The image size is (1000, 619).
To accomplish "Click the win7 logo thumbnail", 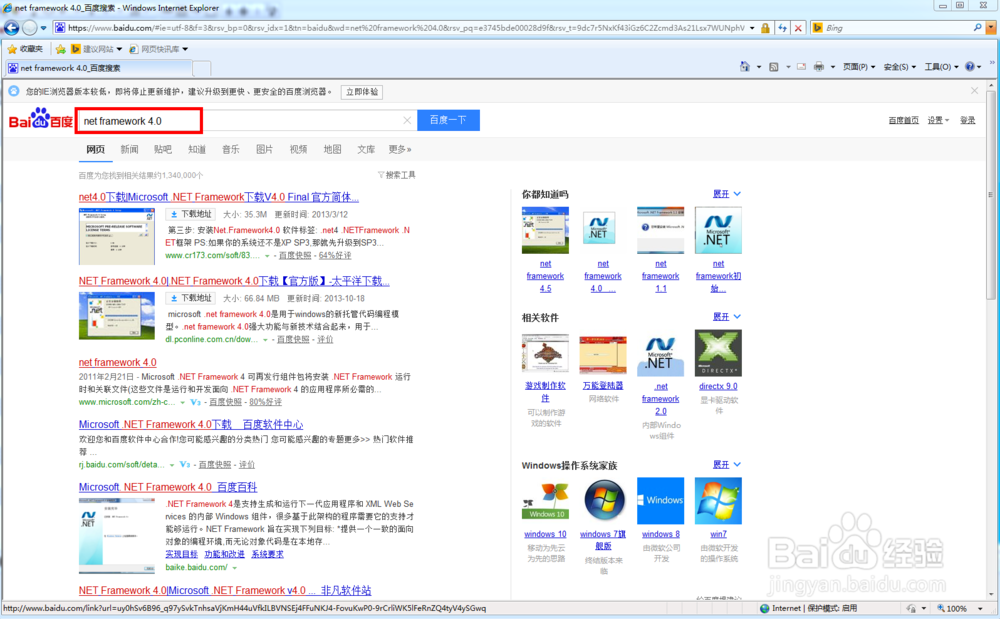I will 718,500.
